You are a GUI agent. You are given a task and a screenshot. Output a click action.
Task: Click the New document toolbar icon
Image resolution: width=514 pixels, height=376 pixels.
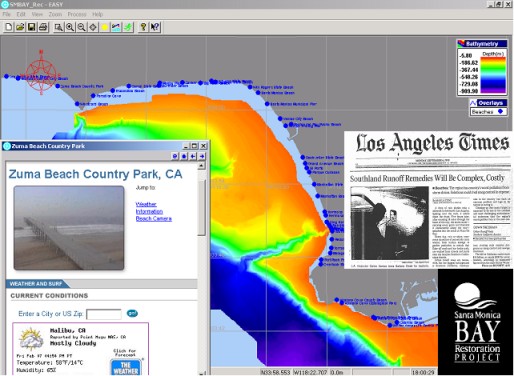pyautogui.click(x=9, y=27)
